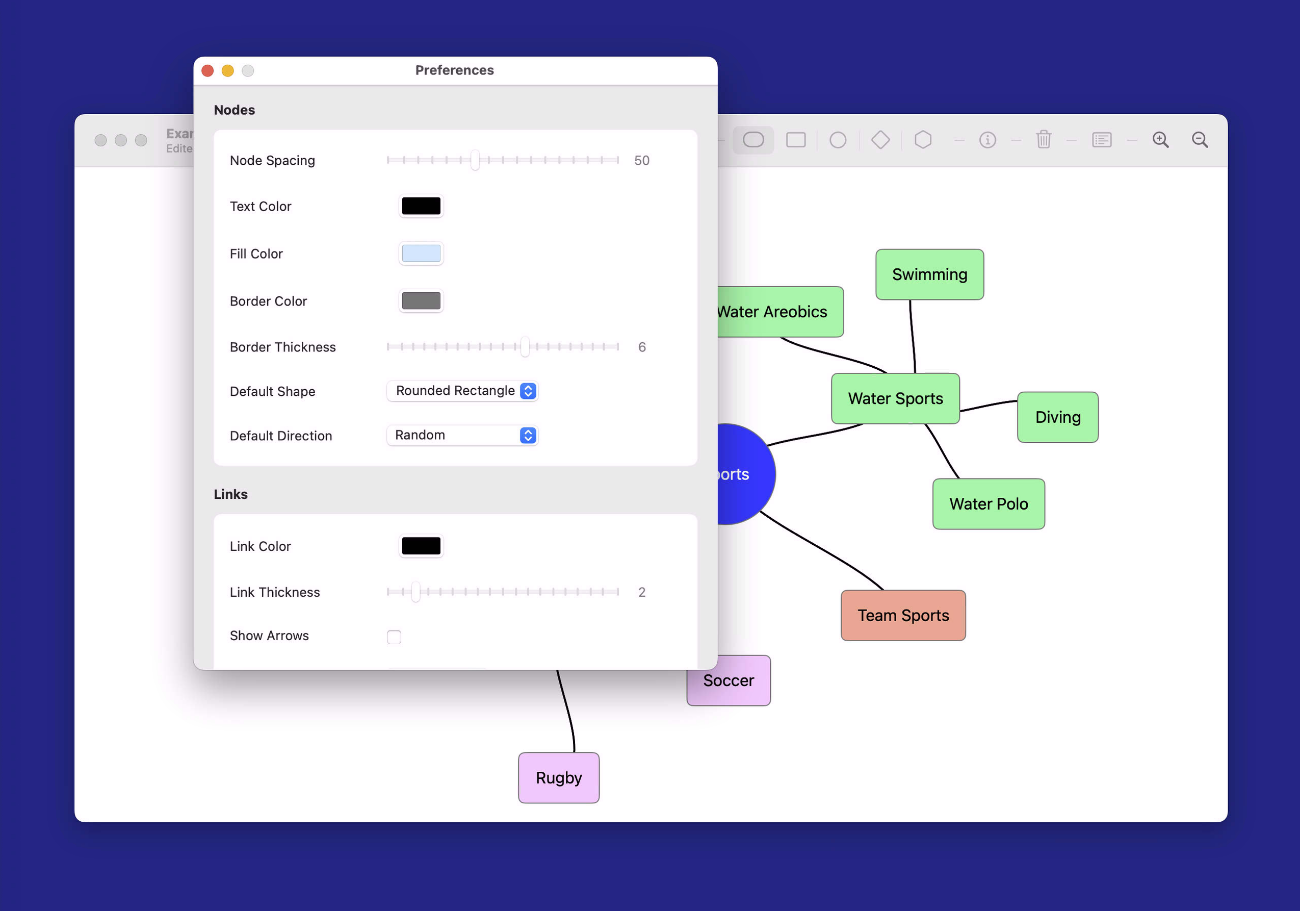This screenshot has height=911, width=1300.
Task: Open the Default Direction dropdown
Action: (462, 435)
